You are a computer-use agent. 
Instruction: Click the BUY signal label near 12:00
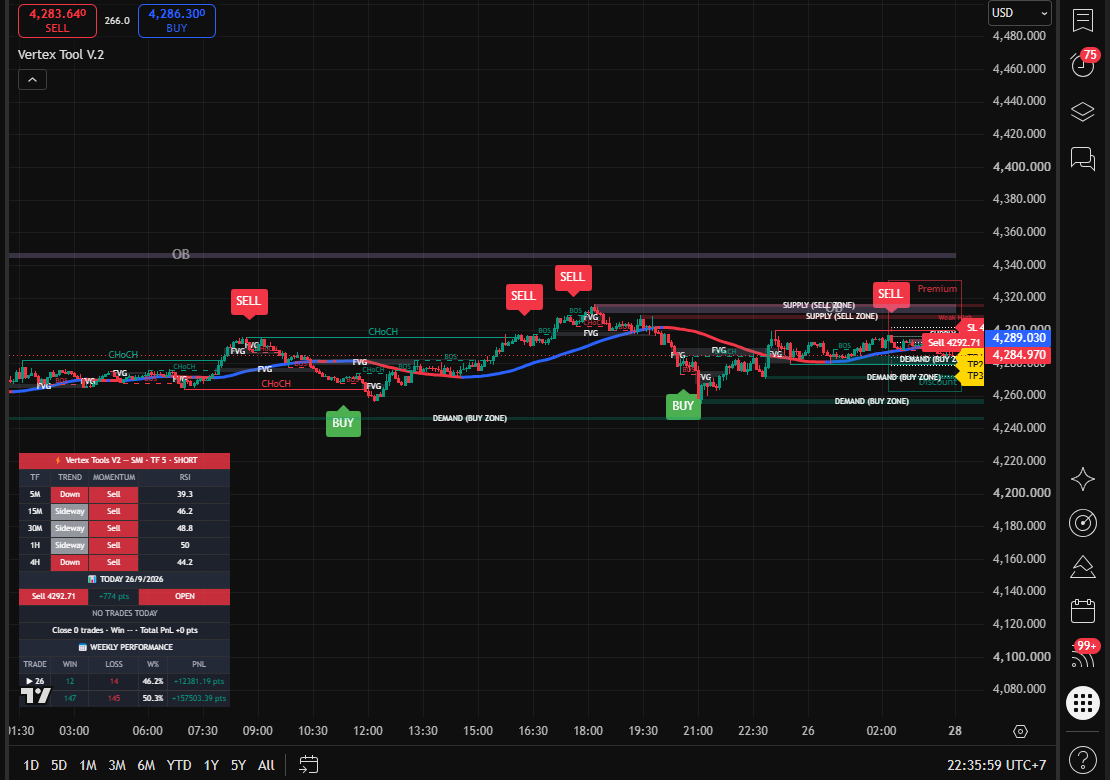[x=343, y=423]
